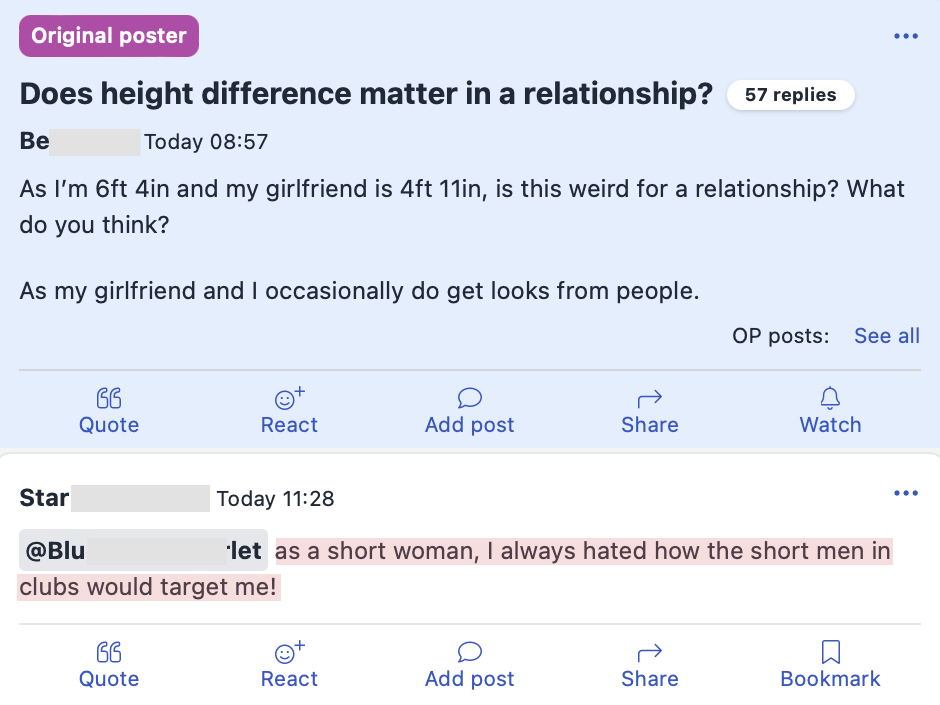Expand the 57 replies counter
The height and width of the screenshot is (705, 940).
[790, 94]
